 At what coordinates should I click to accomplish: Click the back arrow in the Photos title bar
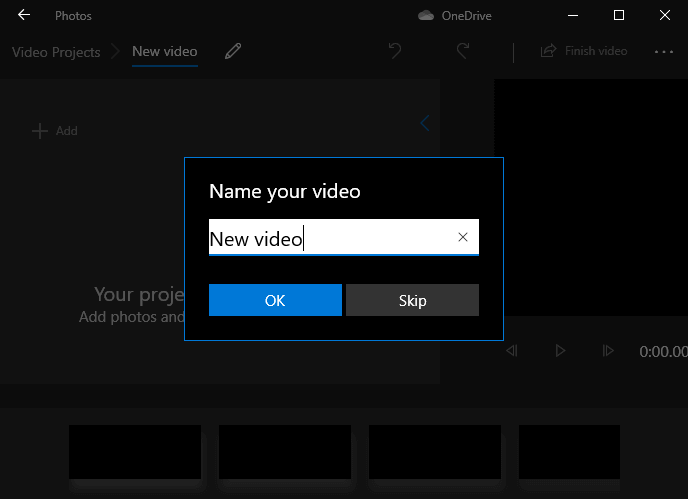pyautogui.click(x=24, y=16)
